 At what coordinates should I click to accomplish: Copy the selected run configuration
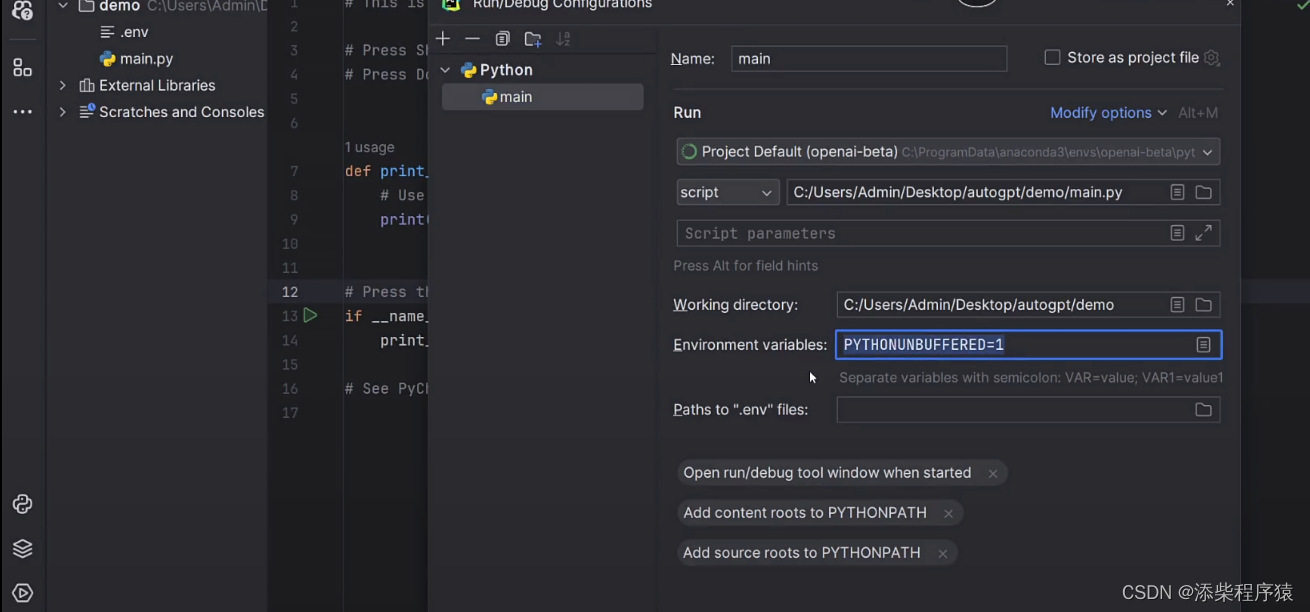(x=502, y=39)
